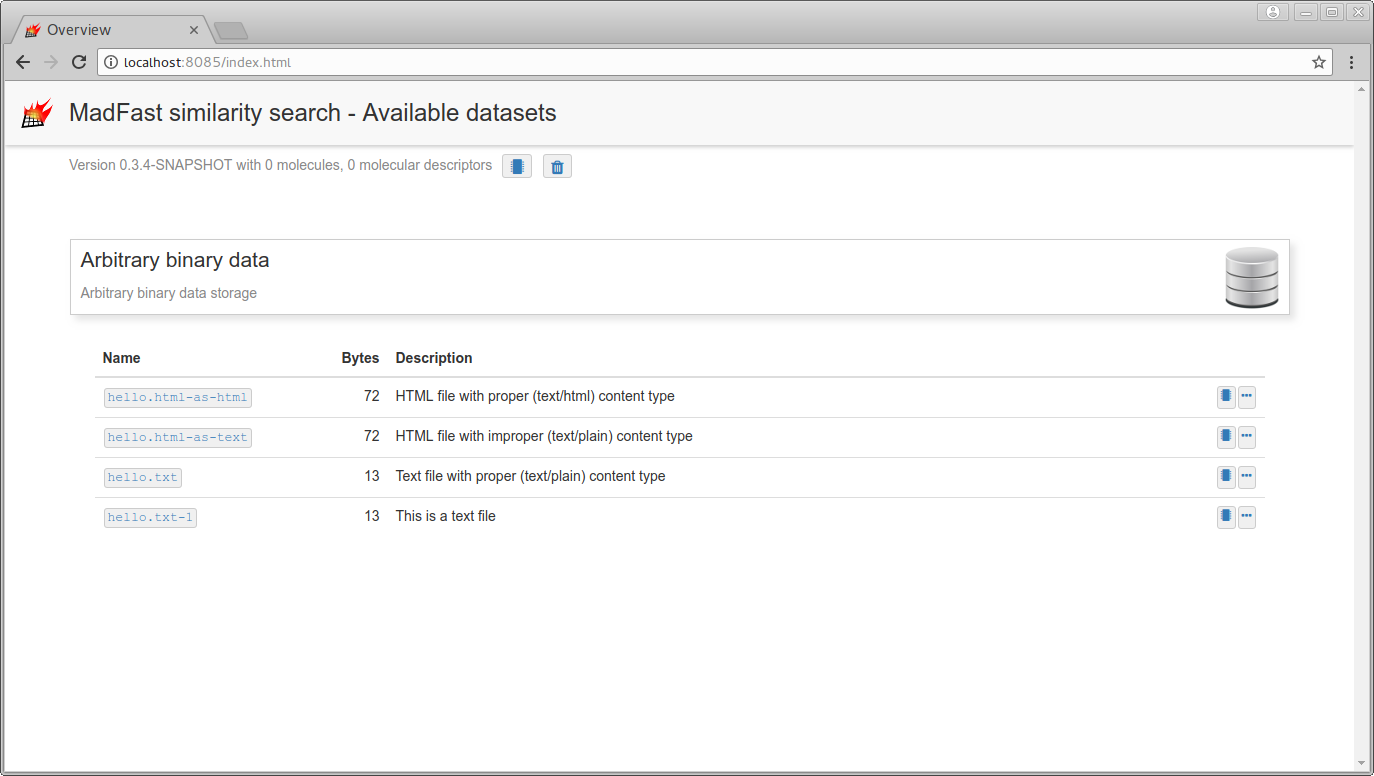Click the chip icon for hello.html-as-html

coord(1225,397)
